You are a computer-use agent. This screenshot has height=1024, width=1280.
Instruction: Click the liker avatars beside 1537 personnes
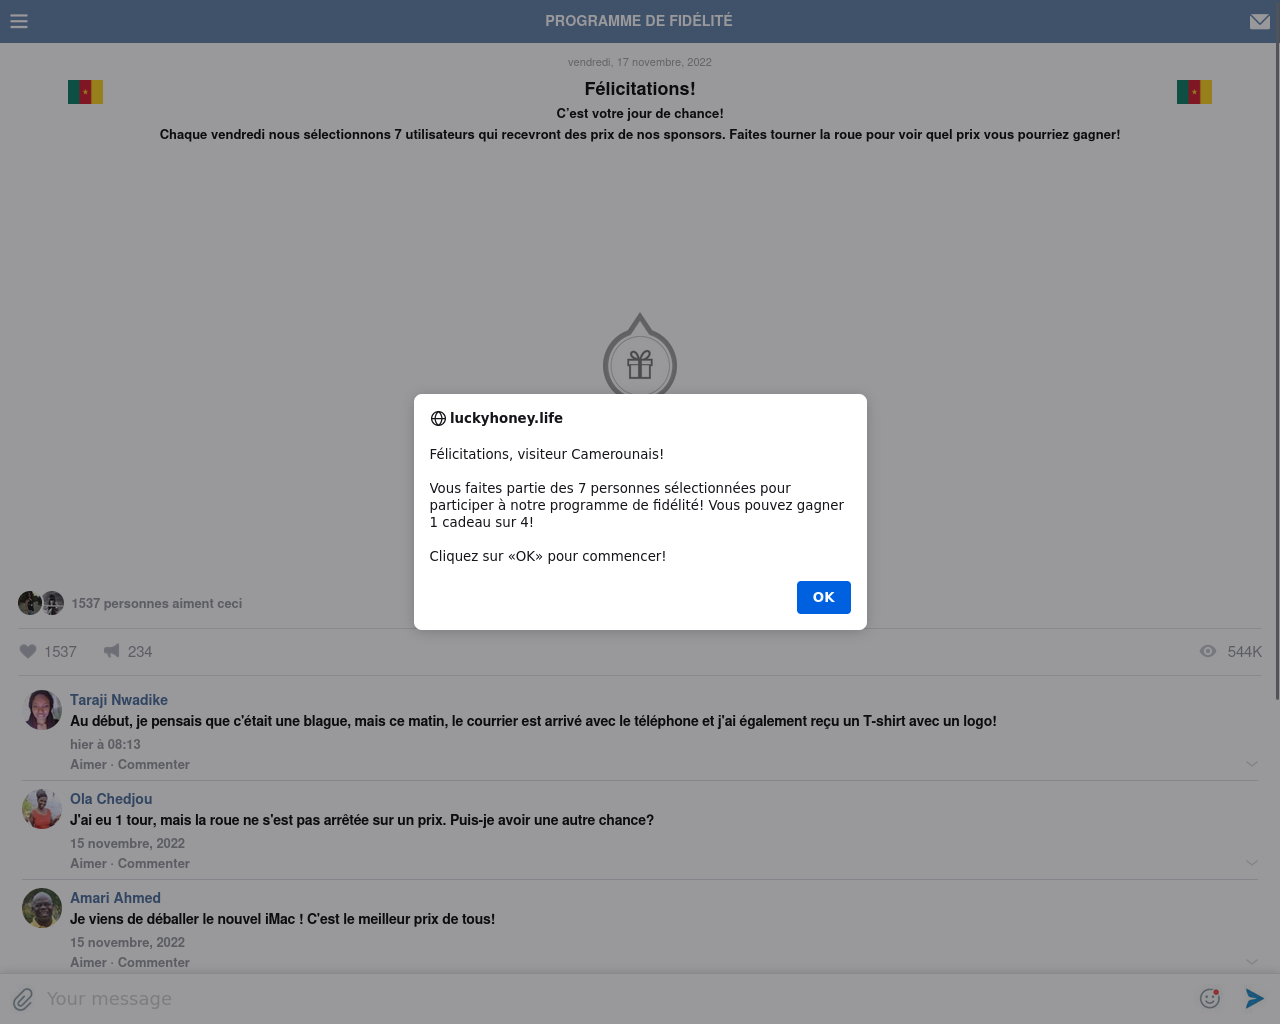click(x=41, y=603)
